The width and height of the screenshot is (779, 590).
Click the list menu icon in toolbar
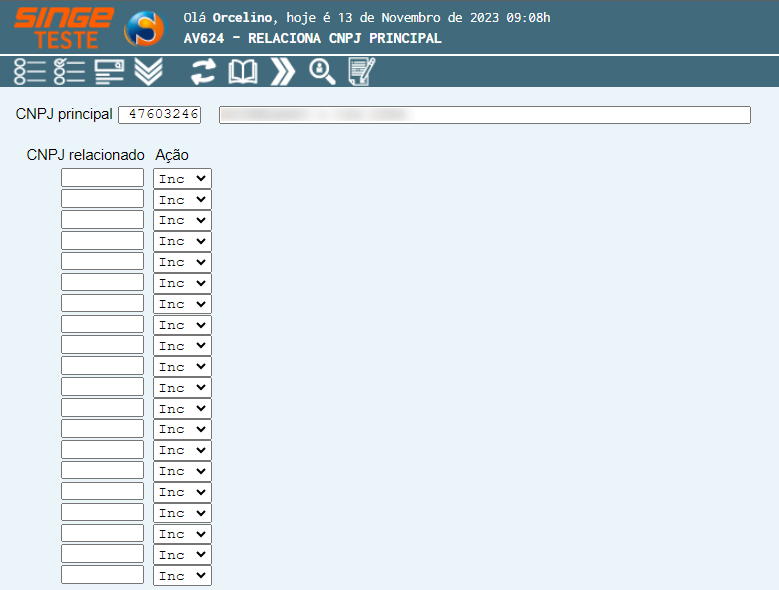pyautogui.click(x=30, y=71)
